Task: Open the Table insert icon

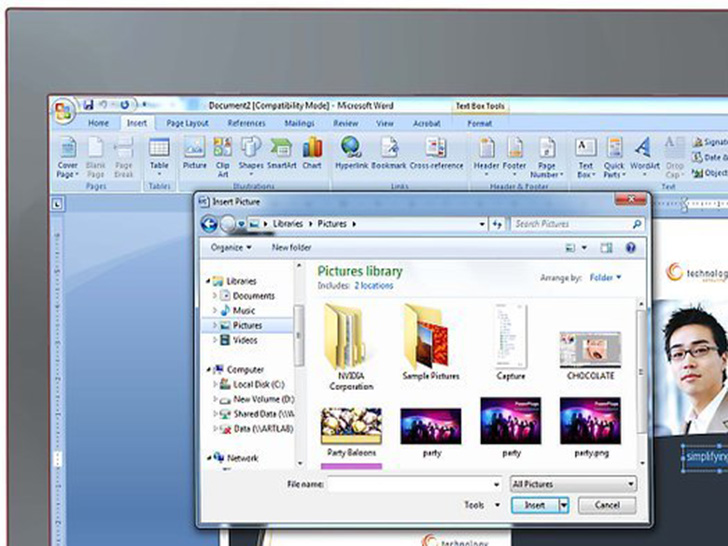Action: [x=159, y=151]
